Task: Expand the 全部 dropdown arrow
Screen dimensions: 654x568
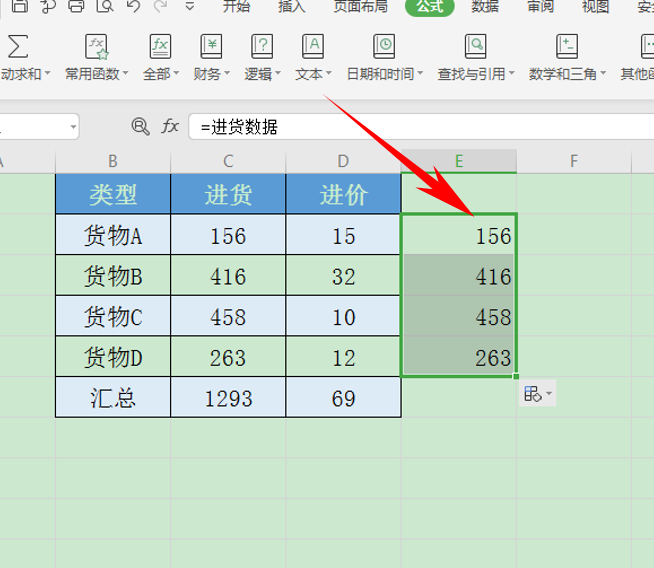Action: click(176, 73)
